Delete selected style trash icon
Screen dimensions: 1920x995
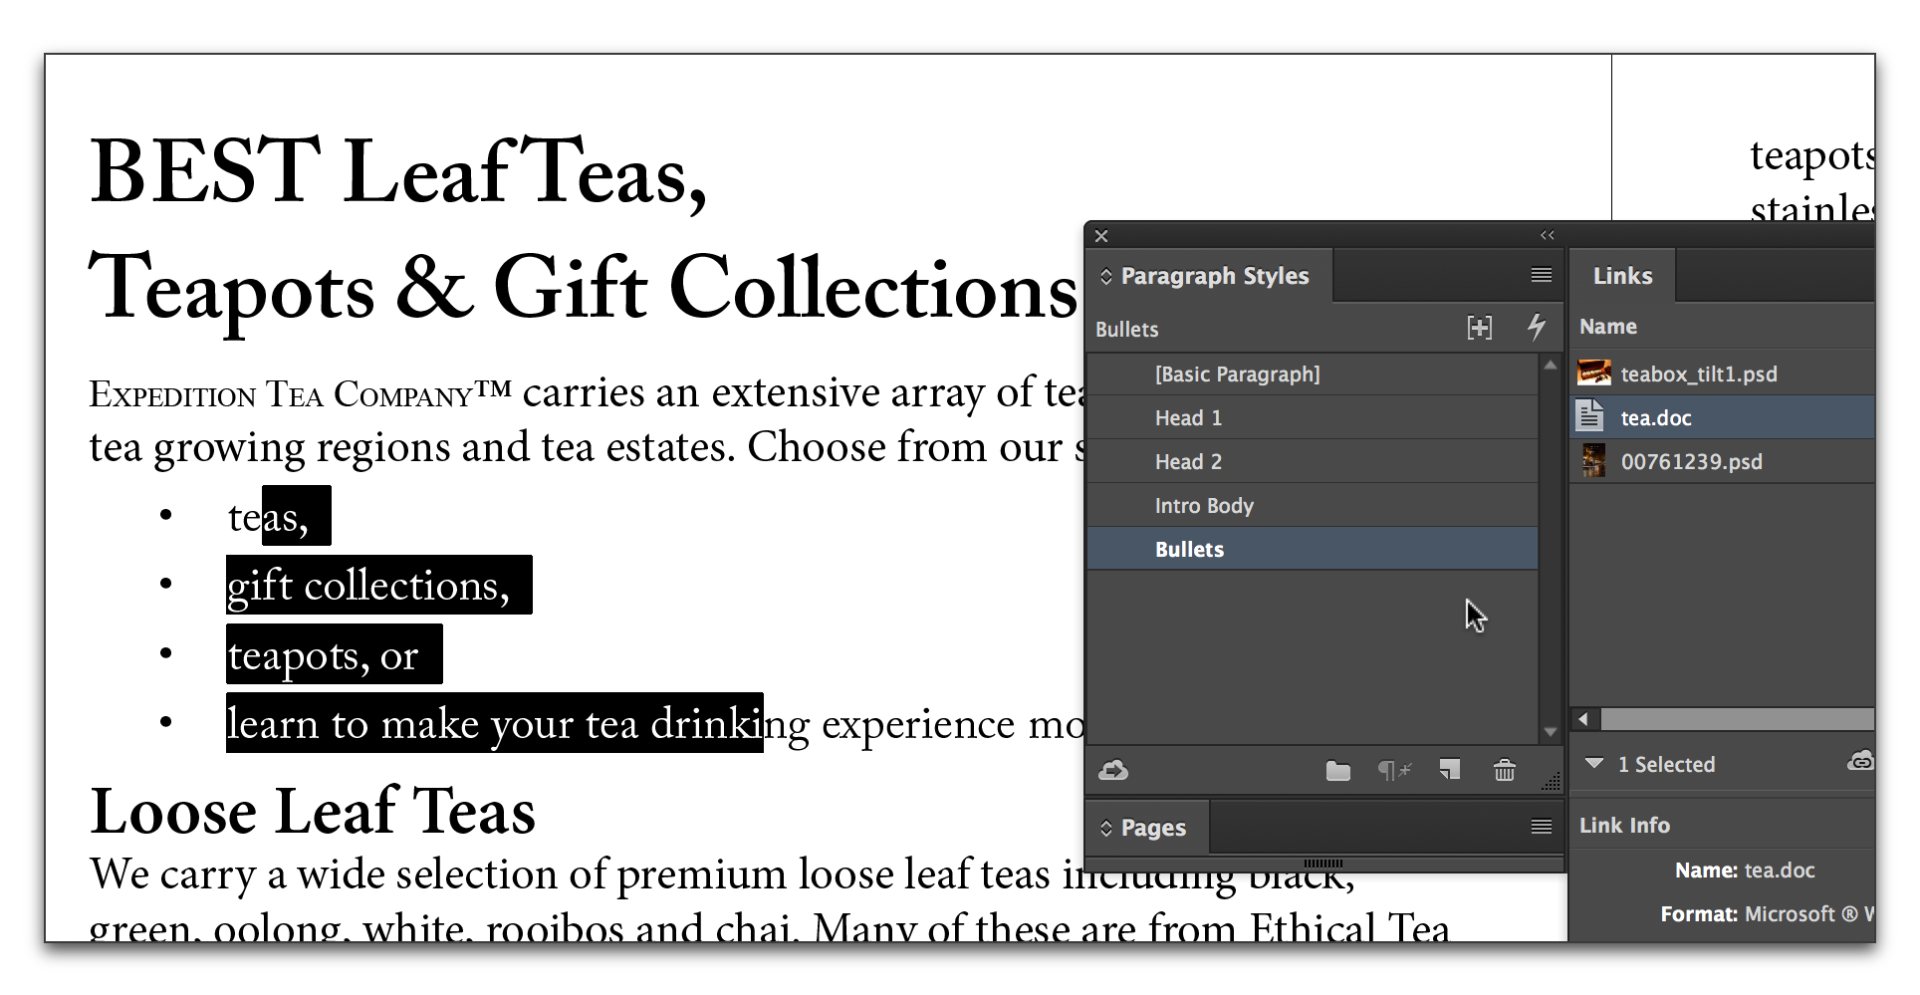tap(1504, 770)
